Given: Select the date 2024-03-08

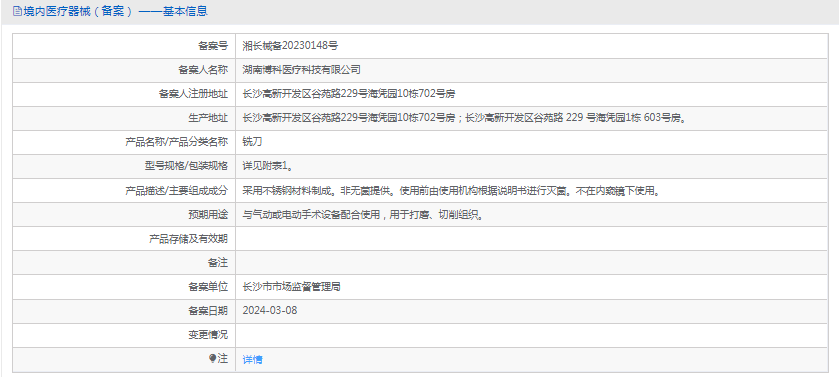Looking at the screenshot, I should pyautogui.click(x=270, y=311).
